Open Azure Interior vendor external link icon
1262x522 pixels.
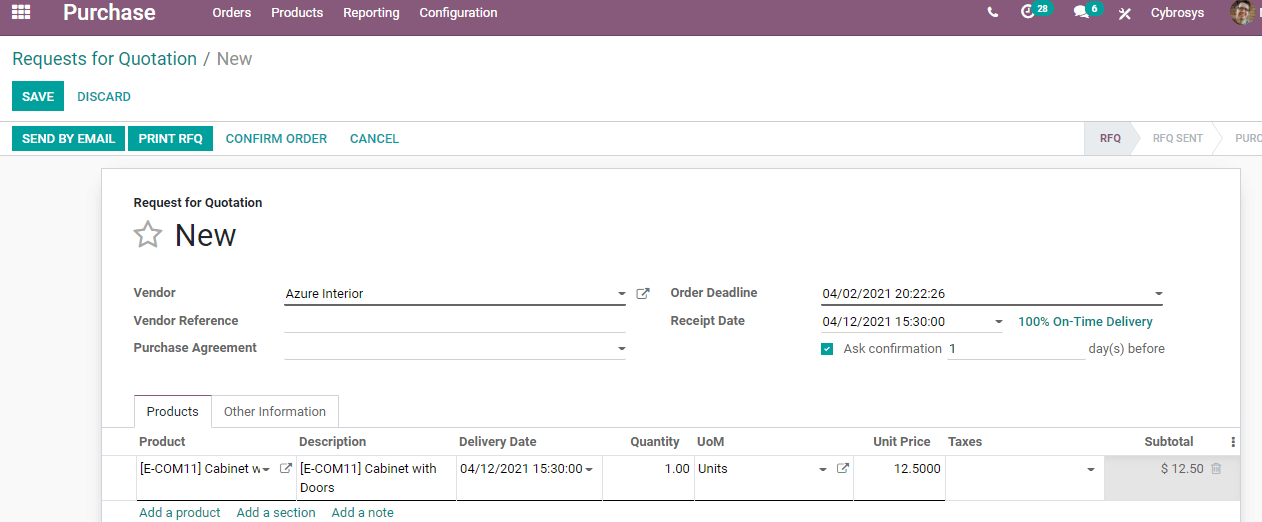click(x=643, y=294)
